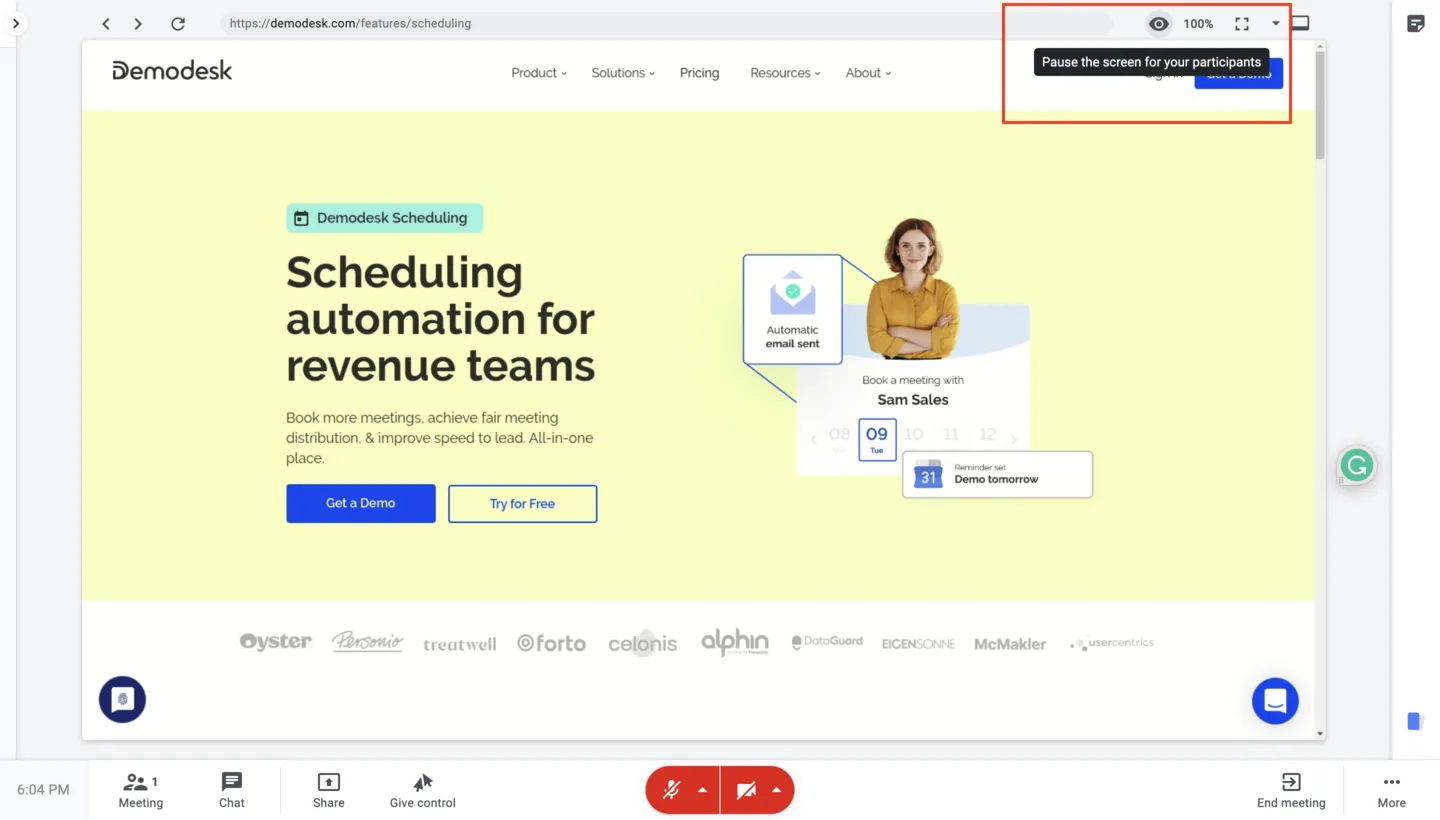Click the Automatic email sent card
The width and height of the screenshot is (1440, 820).
pyautogui.click(x=792, y=309)
